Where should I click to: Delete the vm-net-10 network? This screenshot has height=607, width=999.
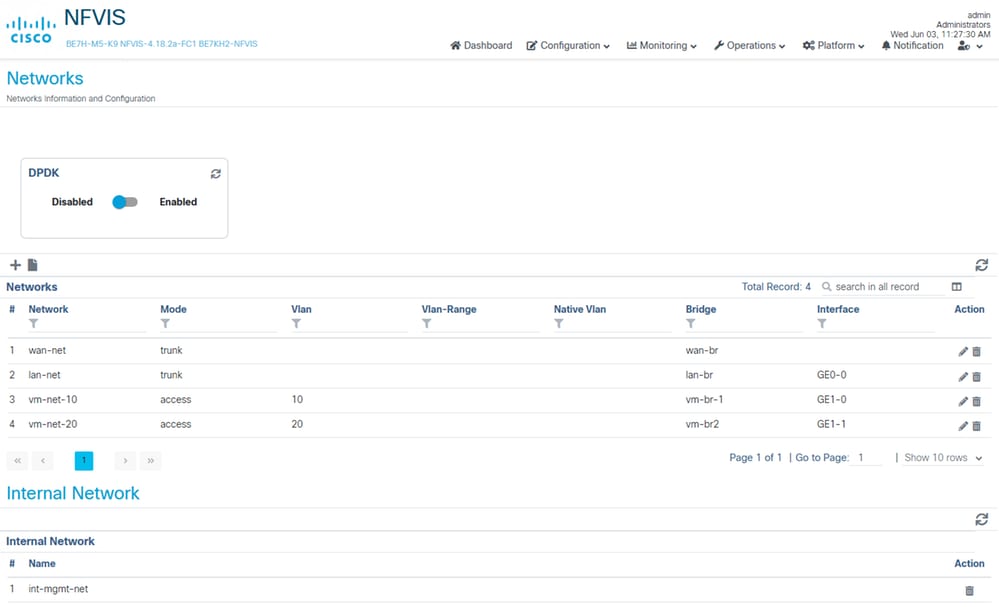(977, 401)
